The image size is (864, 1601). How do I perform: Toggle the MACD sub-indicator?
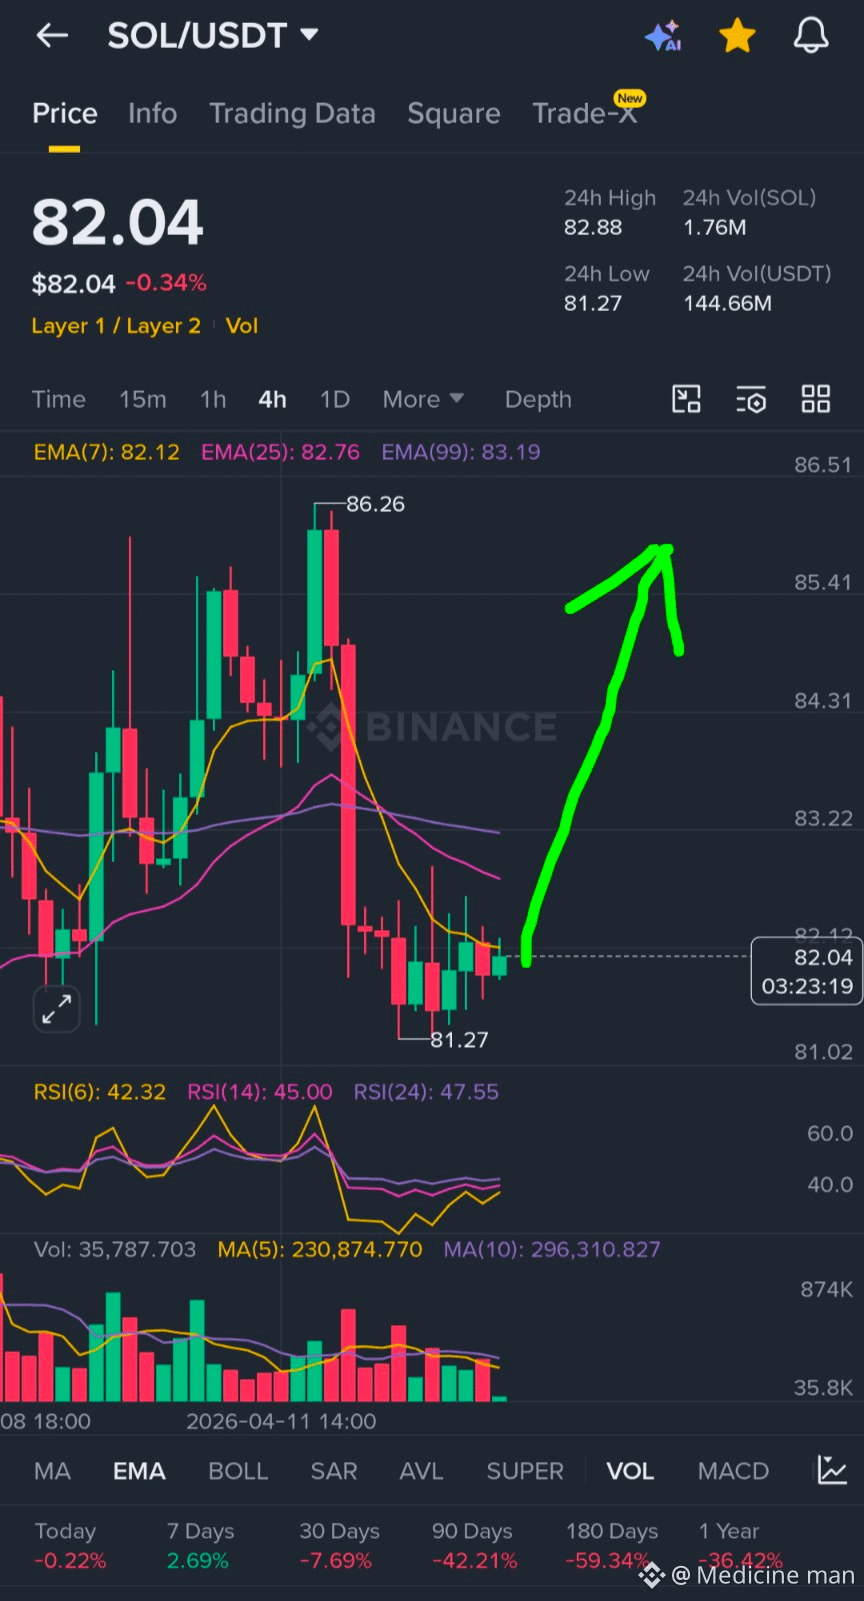pyautogui.click(x=733, y=1471)
